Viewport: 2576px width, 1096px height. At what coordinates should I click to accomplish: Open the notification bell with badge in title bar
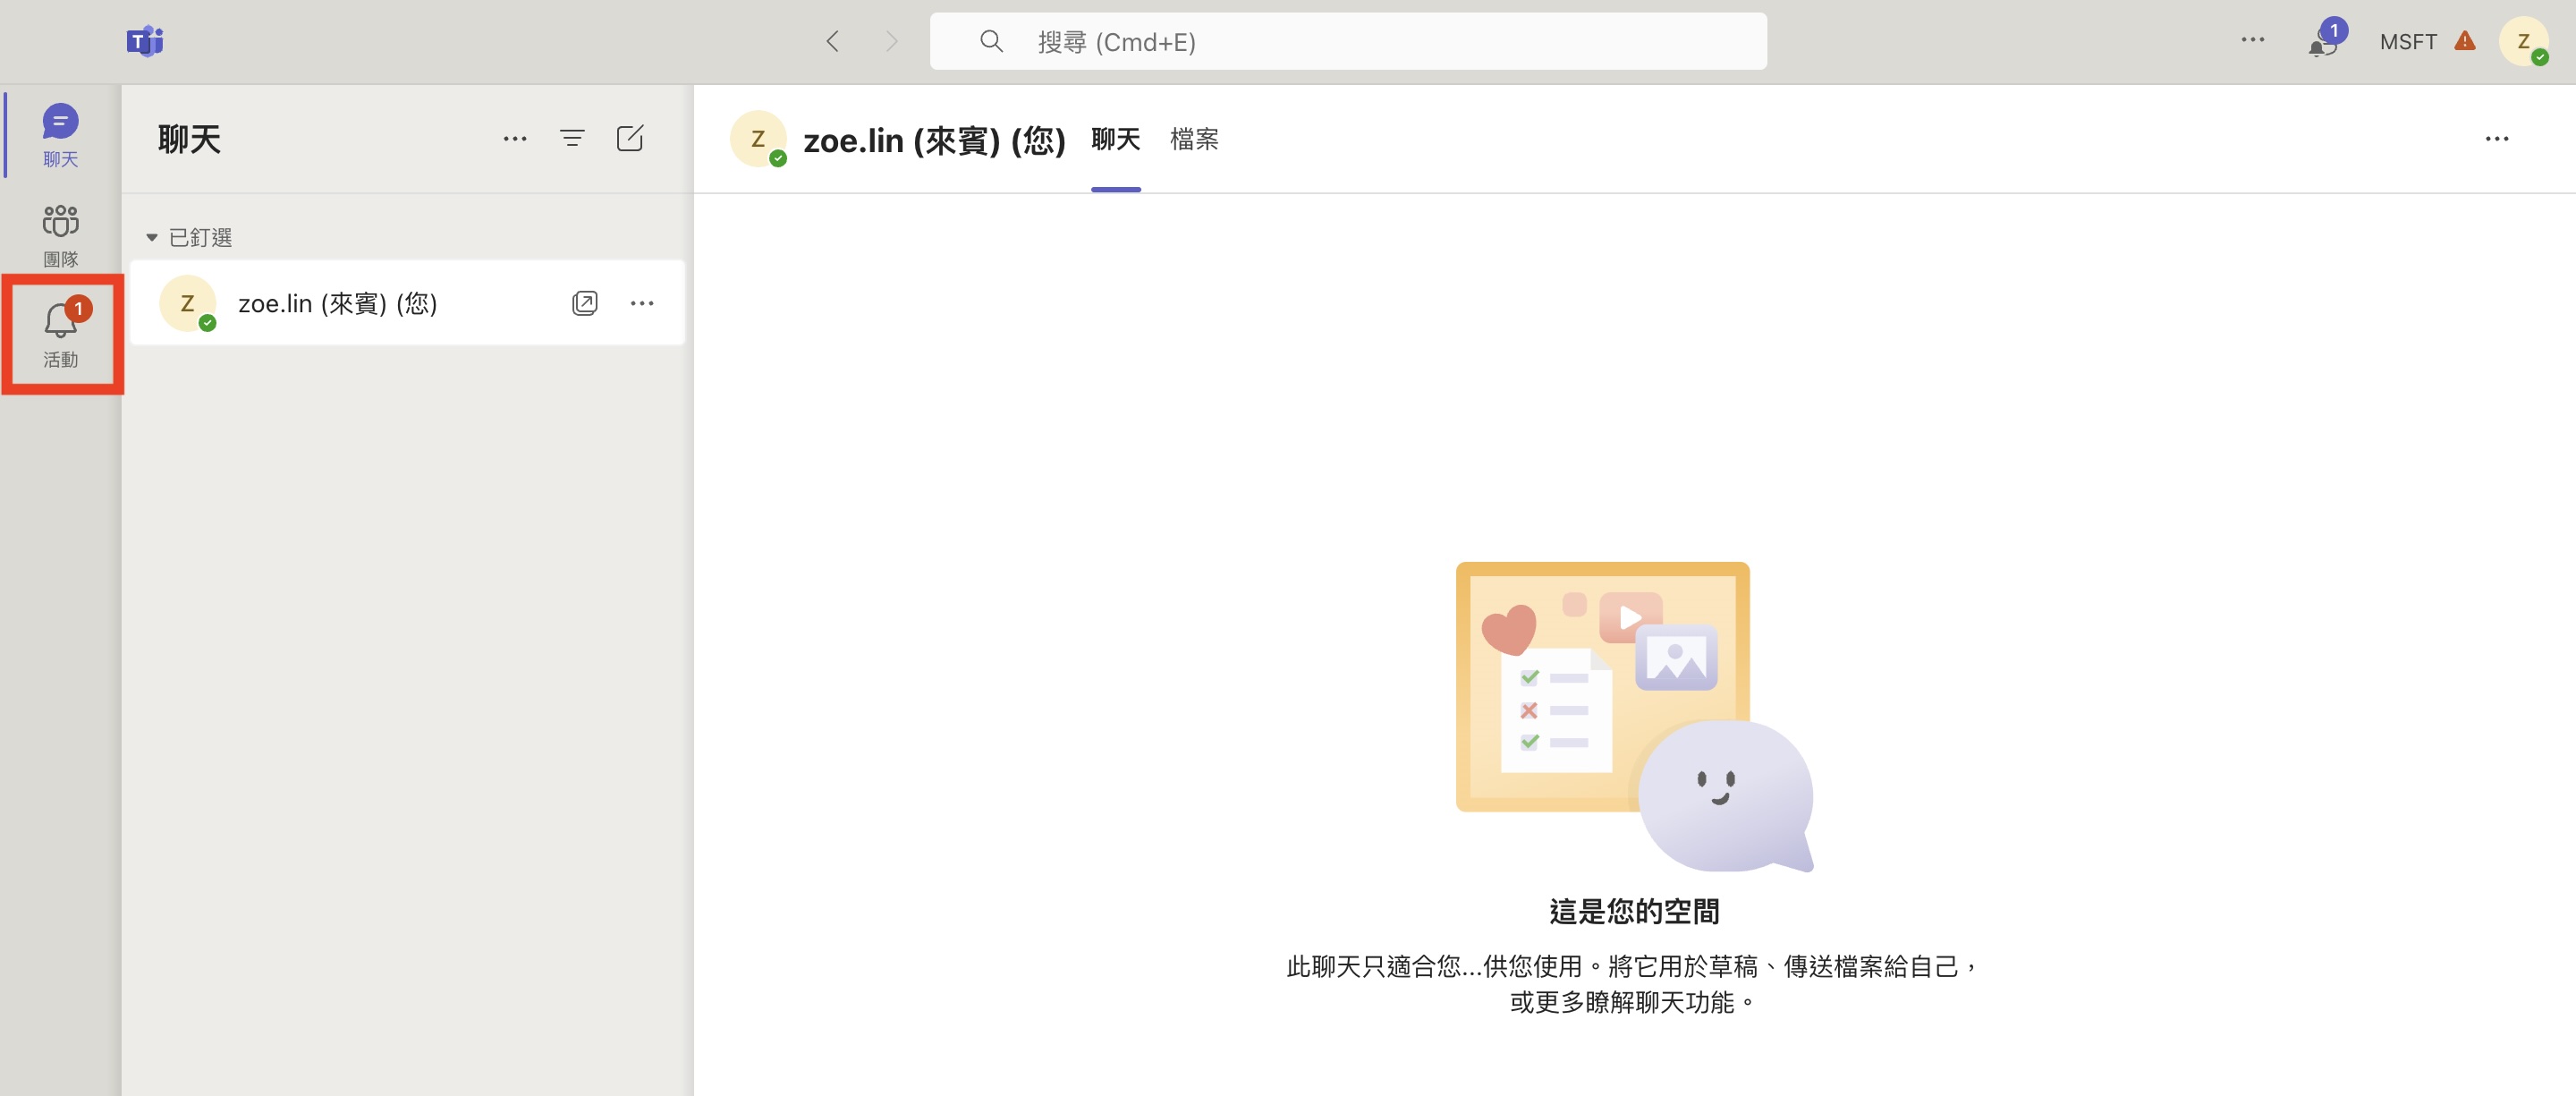pyautogui.click(x=2325, y=41)
